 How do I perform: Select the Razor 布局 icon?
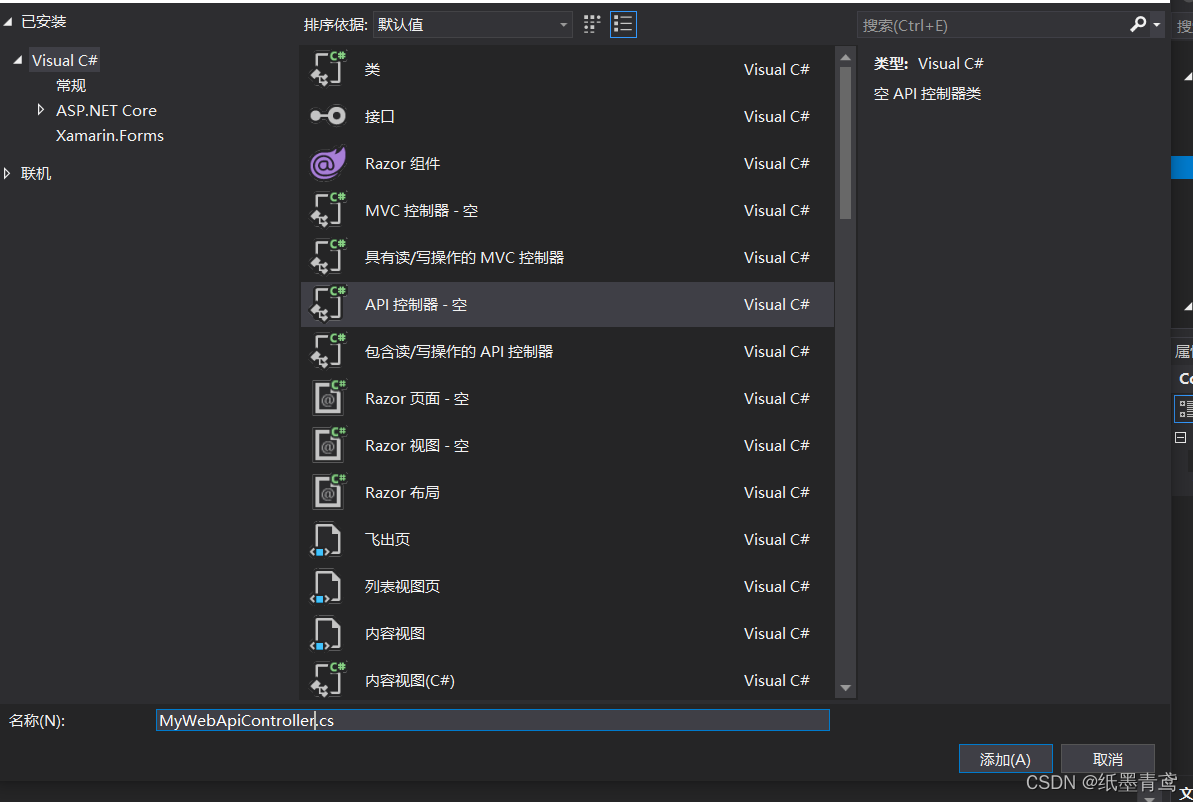(328, 492)
